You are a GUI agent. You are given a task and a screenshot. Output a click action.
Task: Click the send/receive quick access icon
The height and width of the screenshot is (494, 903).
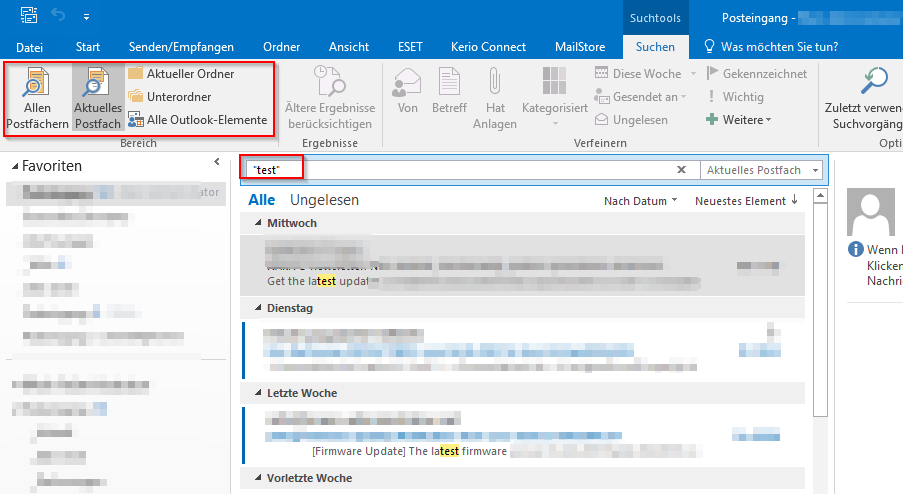29,16
